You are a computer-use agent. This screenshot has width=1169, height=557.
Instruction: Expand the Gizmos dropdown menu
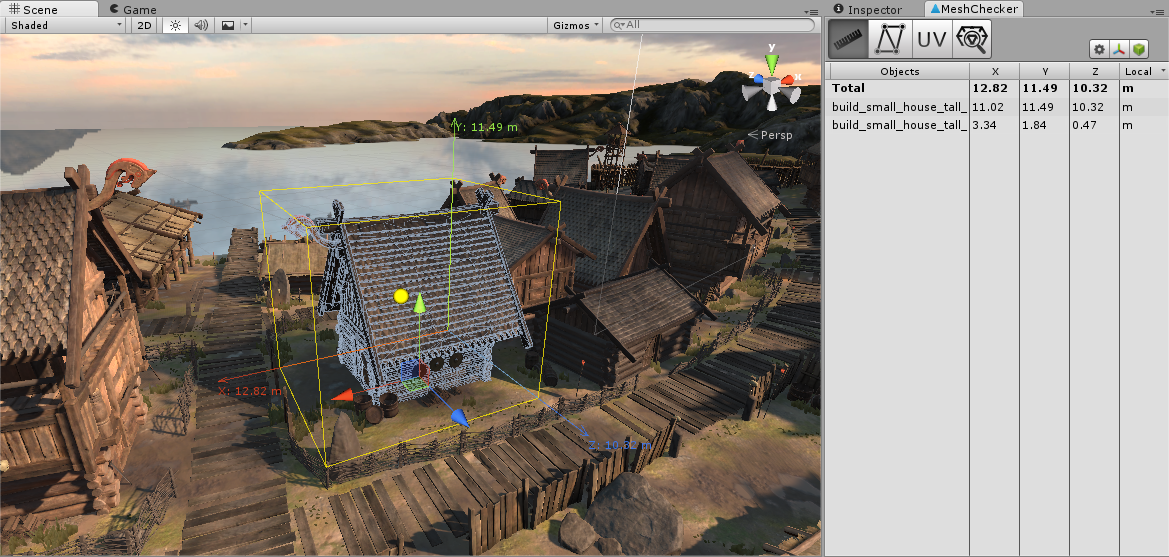pos(577,25)
